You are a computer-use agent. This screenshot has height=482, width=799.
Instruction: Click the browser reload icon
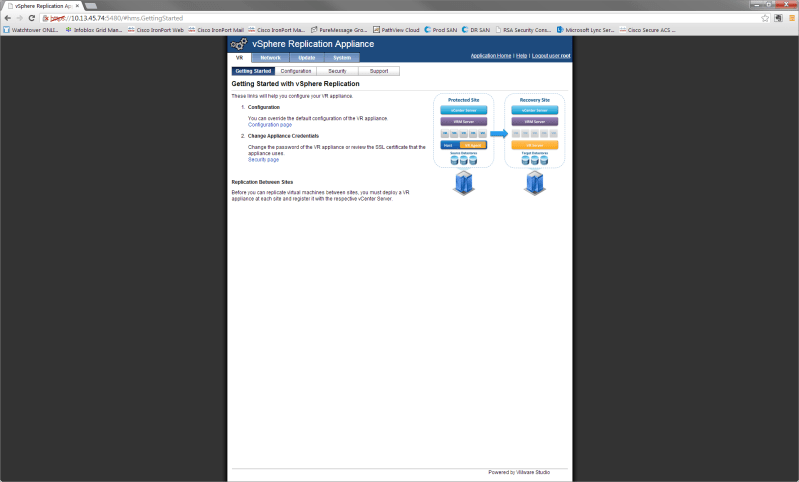[33, 18]
